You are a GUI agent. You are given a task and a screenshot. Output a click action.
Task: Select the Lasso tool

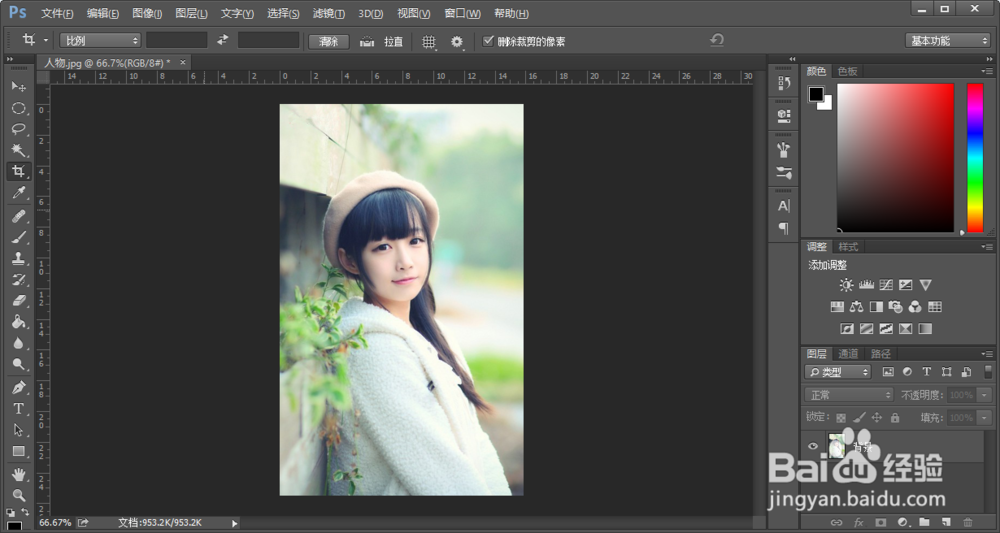(x=18, y=129)
